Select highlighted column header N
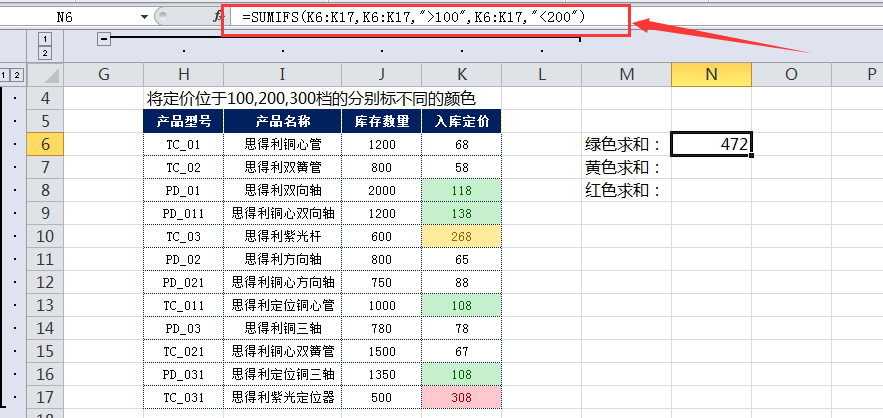Viewport: 883px width, 418px height. tap(711, 74)
